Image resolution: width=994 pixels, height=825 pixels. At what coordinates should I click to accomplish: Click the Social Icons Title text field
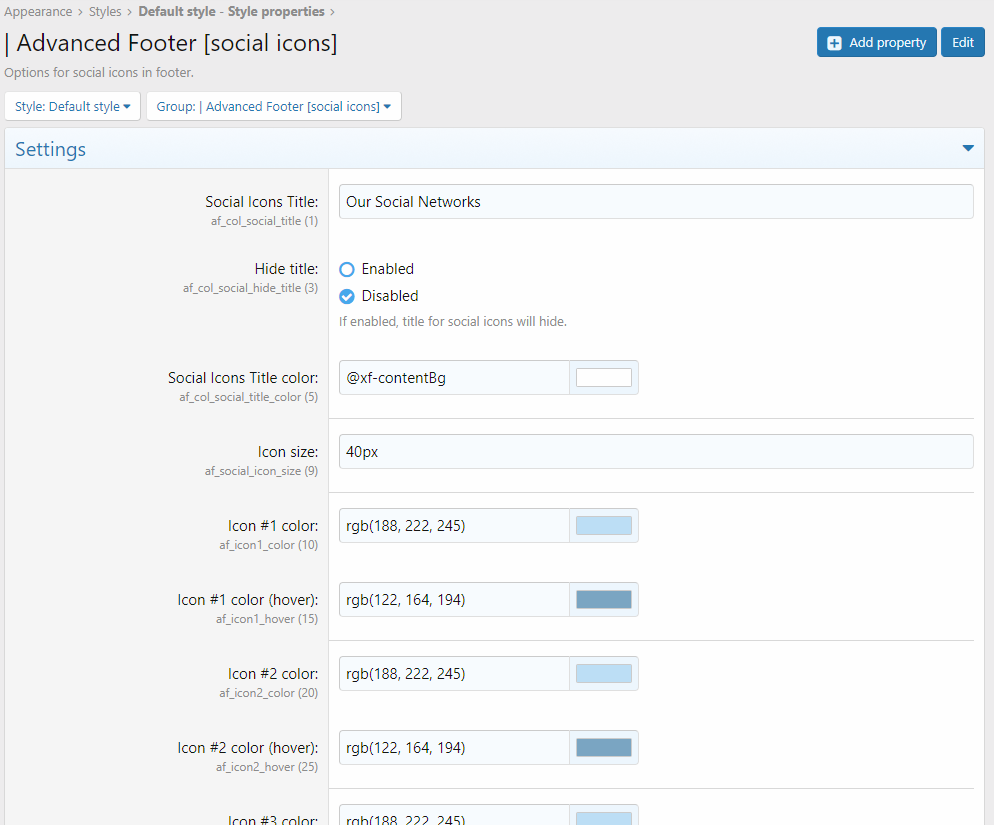[x=655, y=202]
